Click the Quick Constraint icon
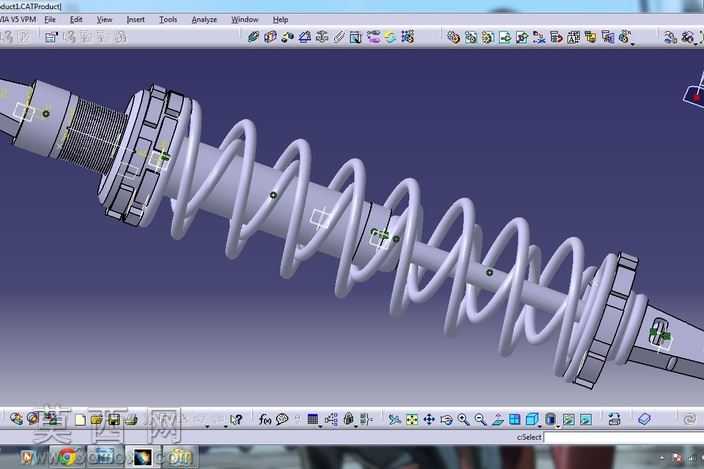The height and width of the screenshot is (469, 704). (x=356, y=37)
